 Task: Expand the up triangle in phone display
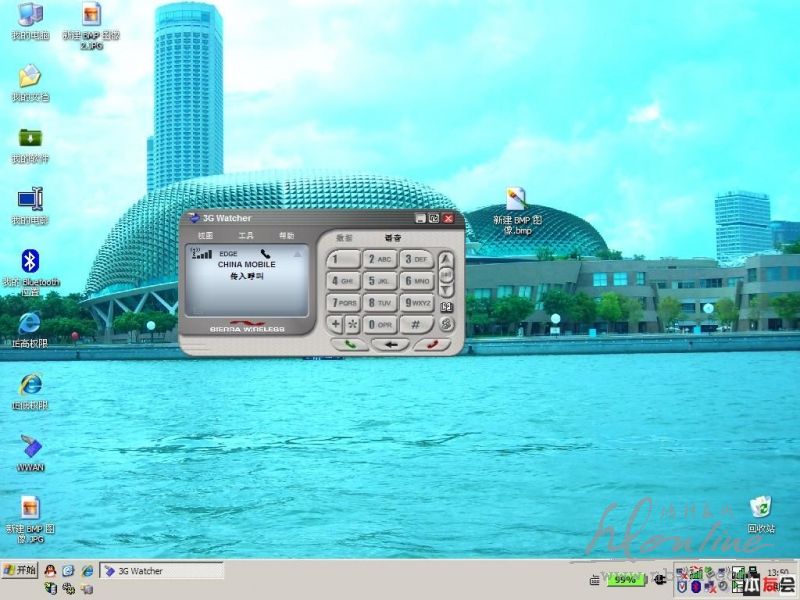point(297,255)
